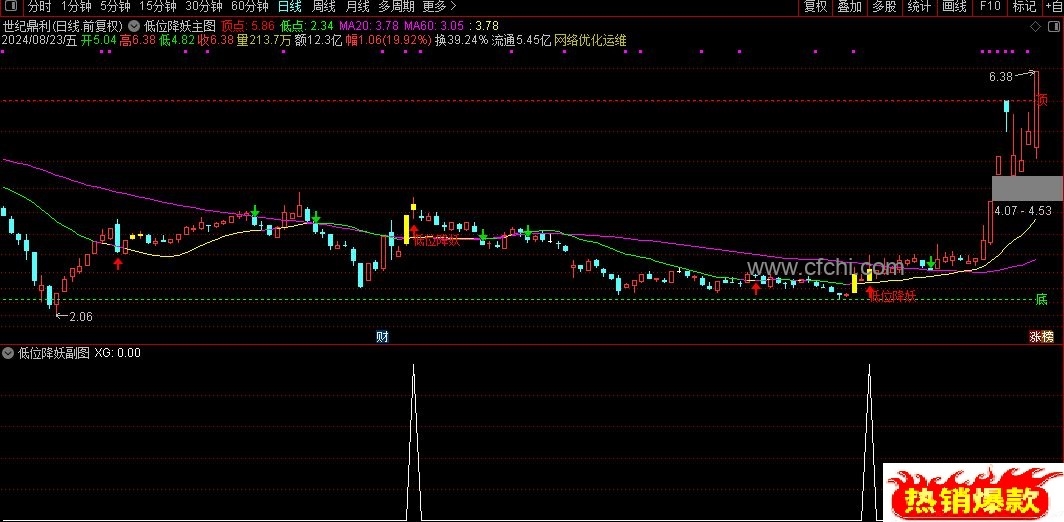The image size is (1064, 522).
Task: Click the gray gap rectangle on chart
Action: coord(1027,188)
